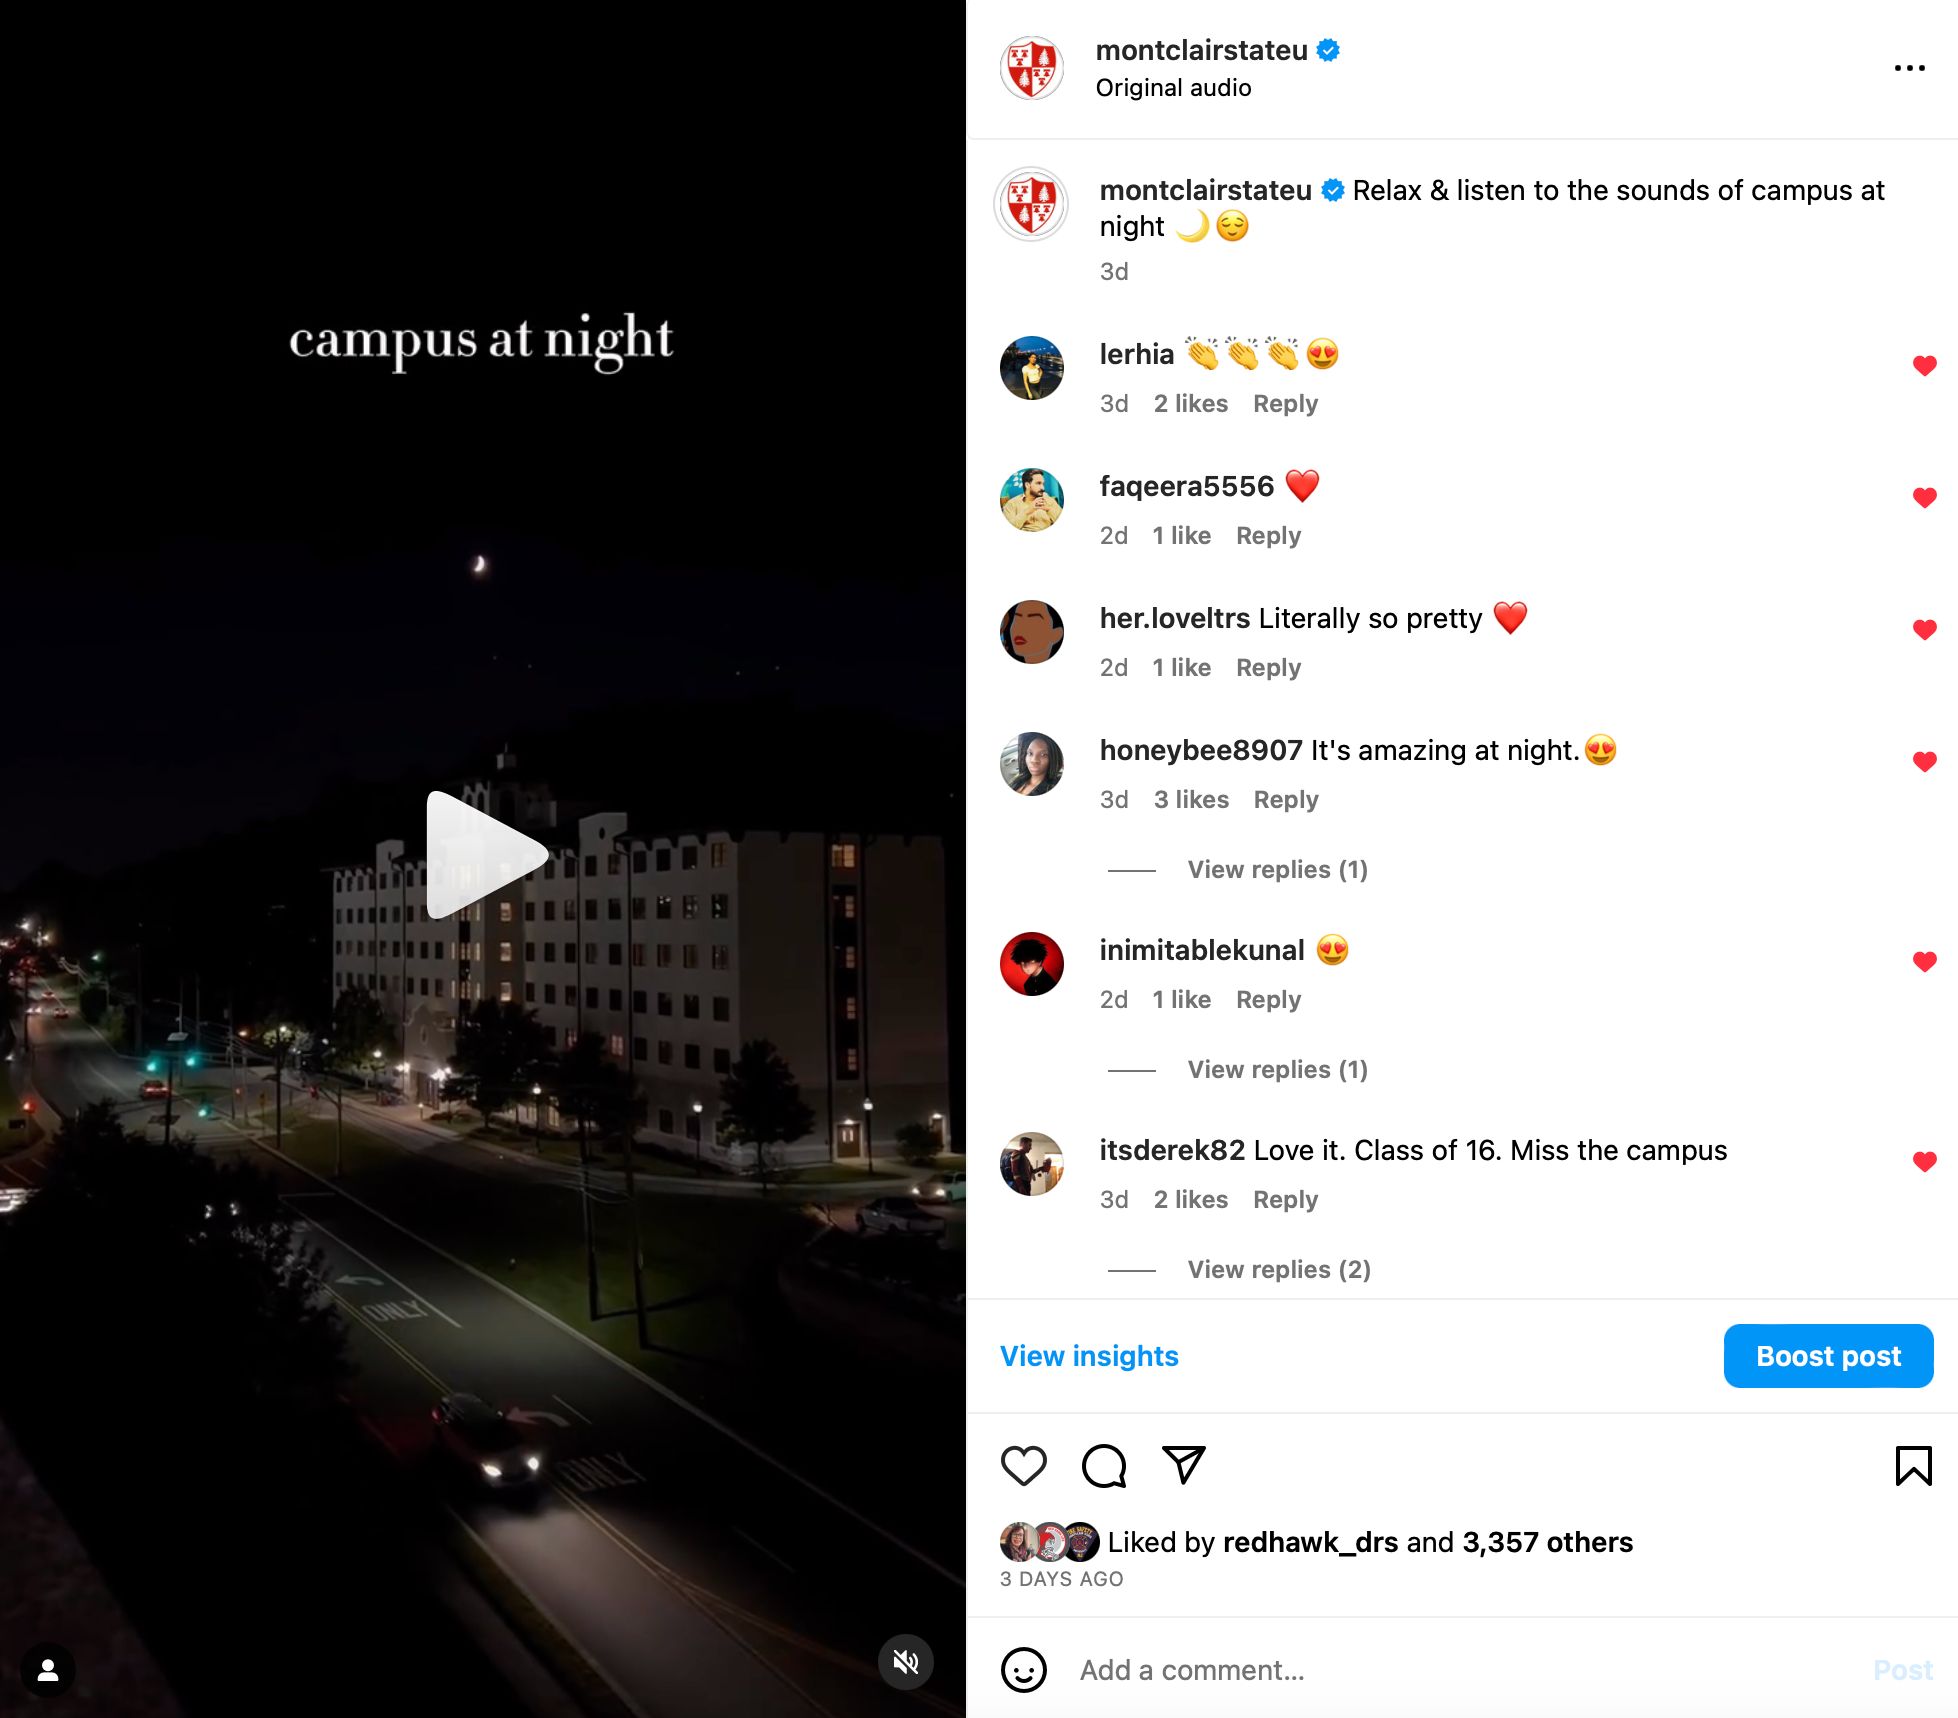Viewport: 1958px width, 1718px height.
Task: Click the Boost post button
Action: click(1828, 1356)
